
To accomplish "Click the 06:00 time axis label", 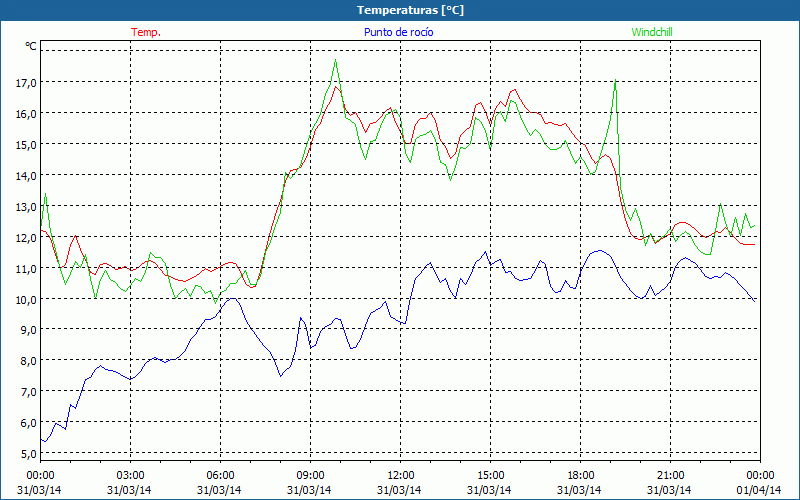I will 220,476.
